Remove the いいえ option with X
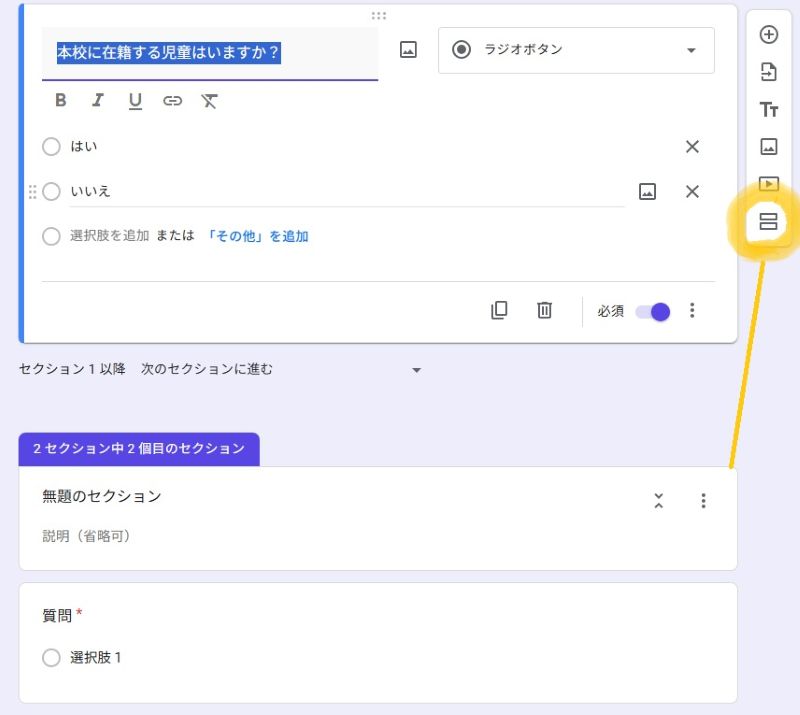Image resolution: width=800 pixels, height=715 pixels. click(x=692, y=191)
